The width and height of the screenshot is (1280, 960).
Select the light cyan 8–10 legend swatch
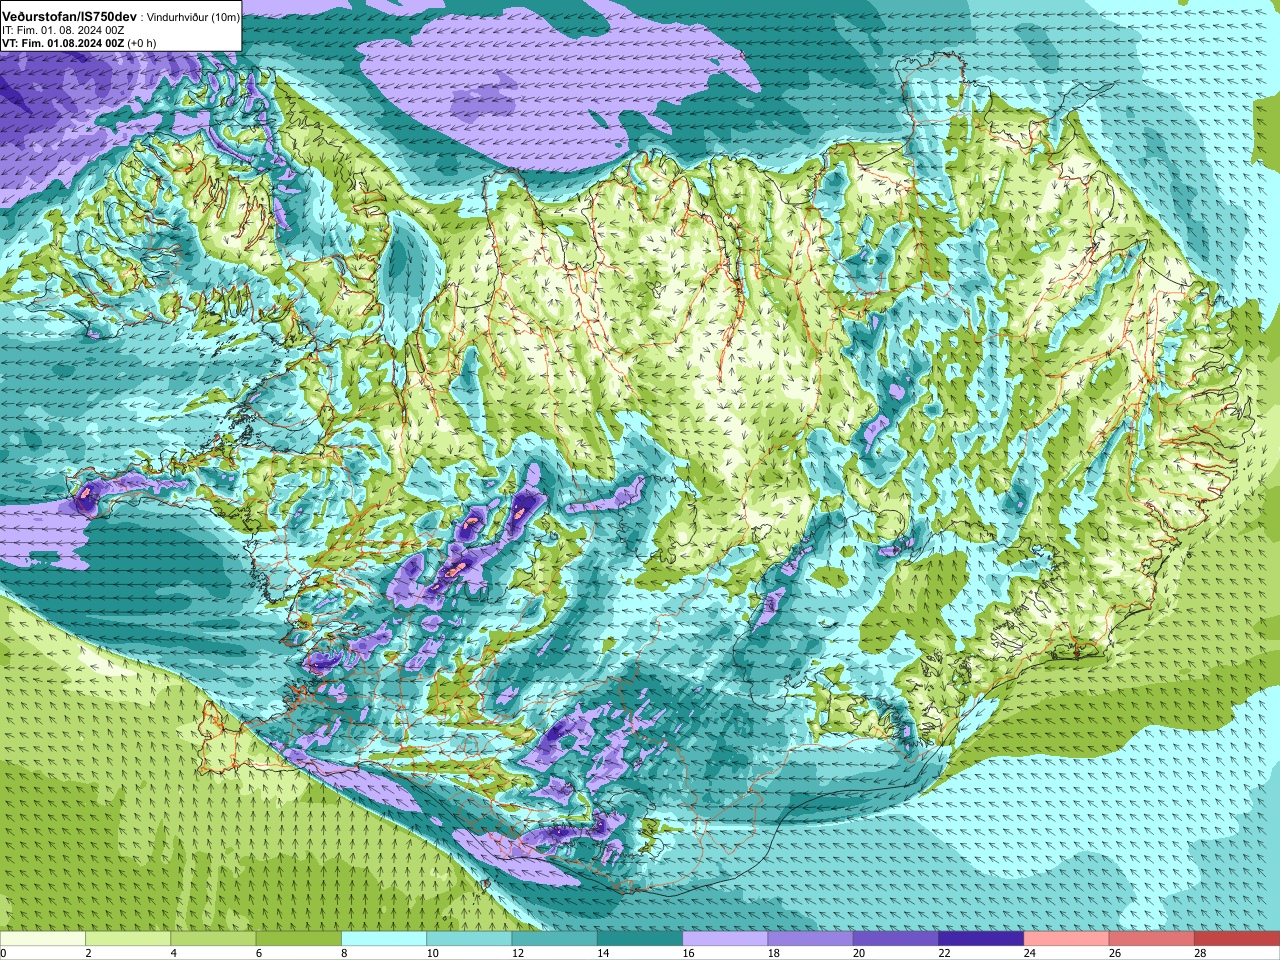(x=384, y=939)
